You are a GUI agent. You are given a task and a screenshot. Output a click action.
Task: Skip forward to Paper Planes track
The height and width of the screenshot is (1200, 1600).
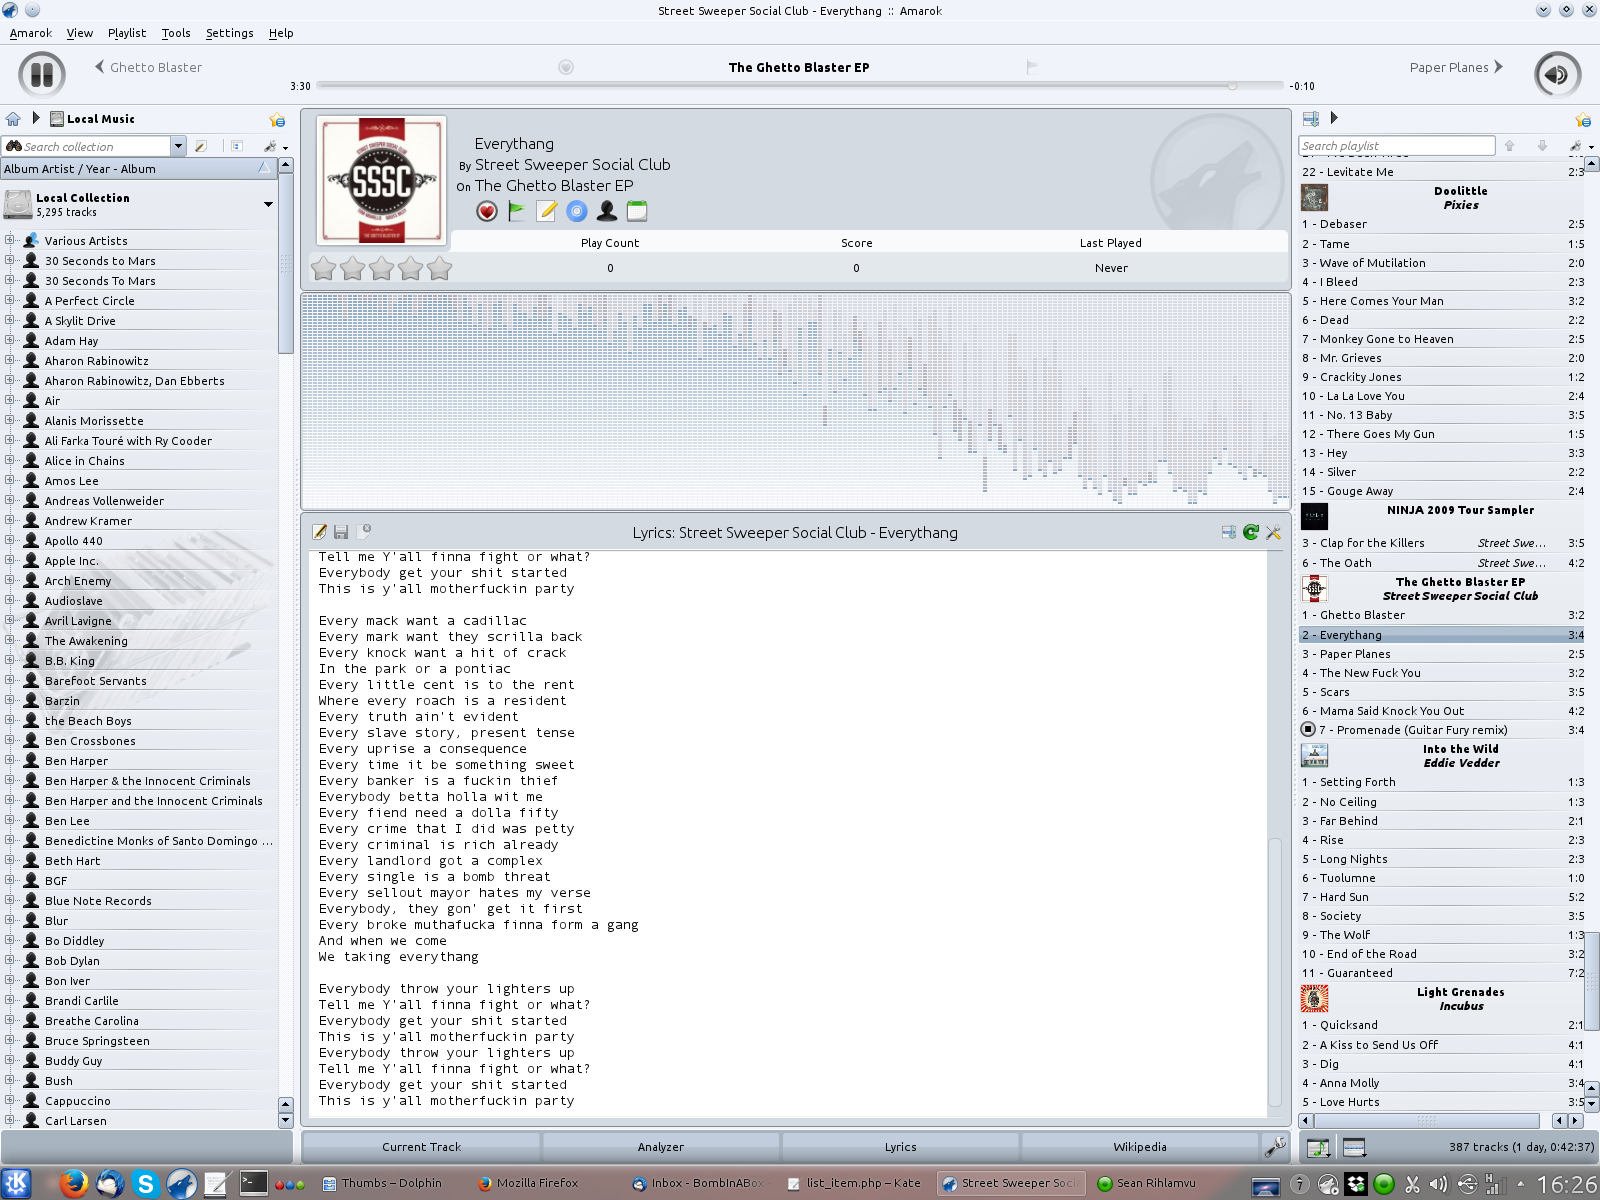pyautogui.click(x=1456, y=67)
